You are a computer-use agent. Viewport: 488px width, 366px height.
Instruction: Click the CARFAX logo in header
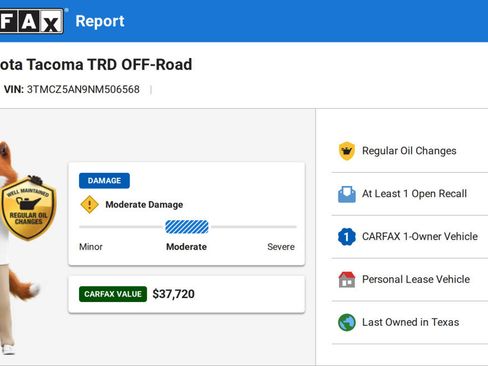32,21
